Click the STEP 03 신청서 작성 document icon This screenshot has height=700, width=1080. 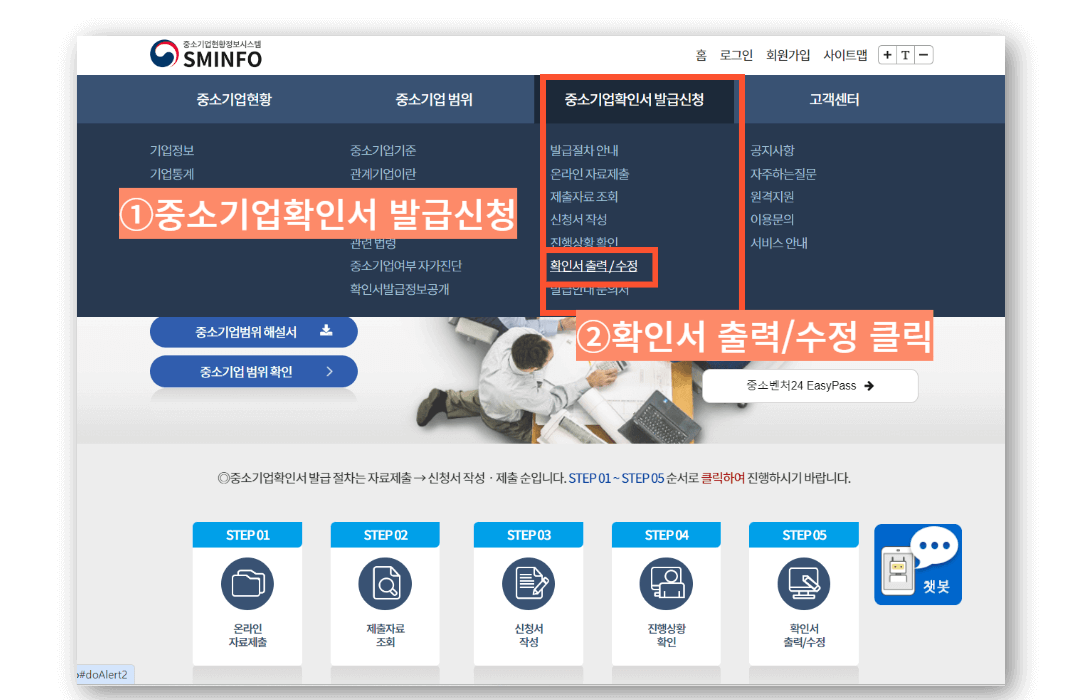[x=528, y=583]
